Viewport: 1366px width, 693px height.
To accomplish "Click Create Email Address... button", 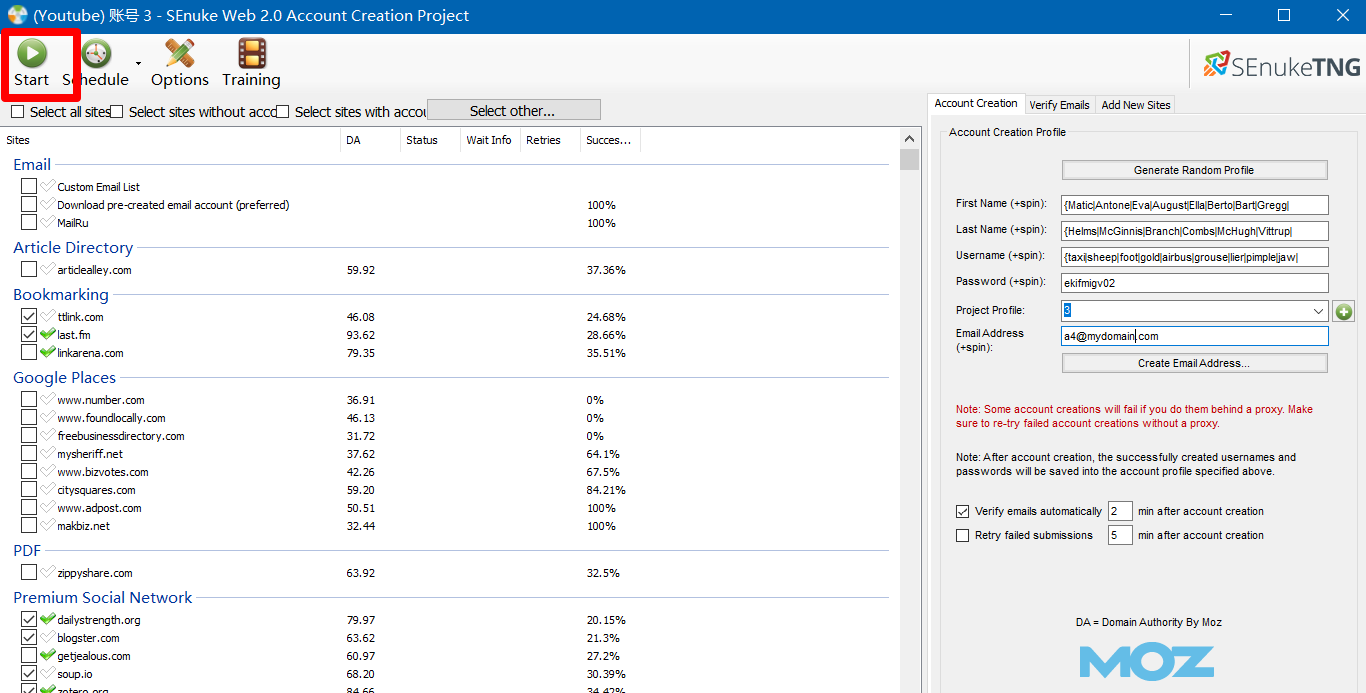I will point(1194,363).
